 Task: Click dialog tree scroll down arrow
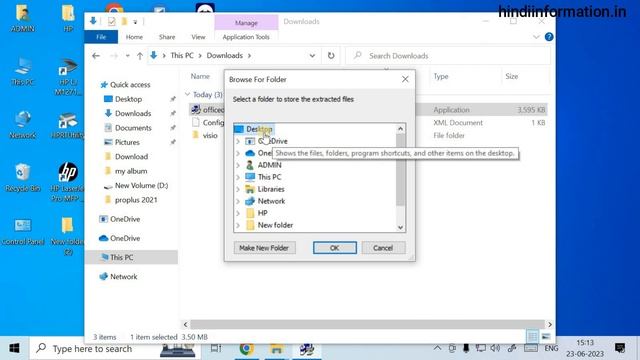coord(400,227)
